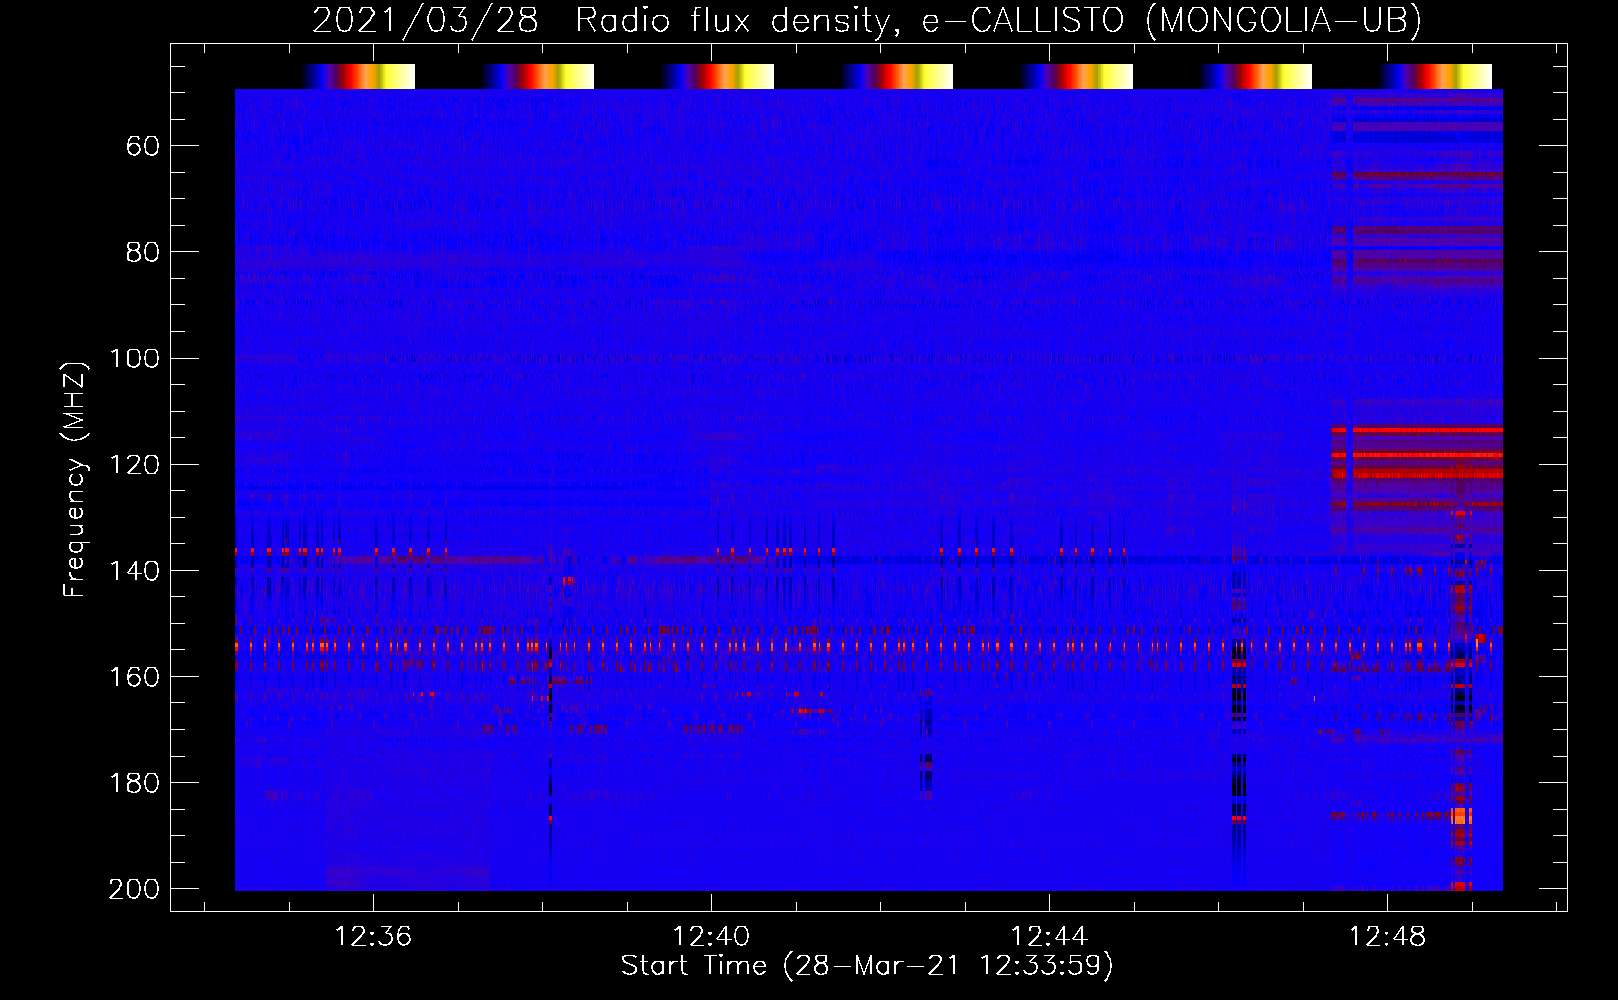1618x1000 pixels.
Task: Click the 12:36 time tick label
Action: 373,937
